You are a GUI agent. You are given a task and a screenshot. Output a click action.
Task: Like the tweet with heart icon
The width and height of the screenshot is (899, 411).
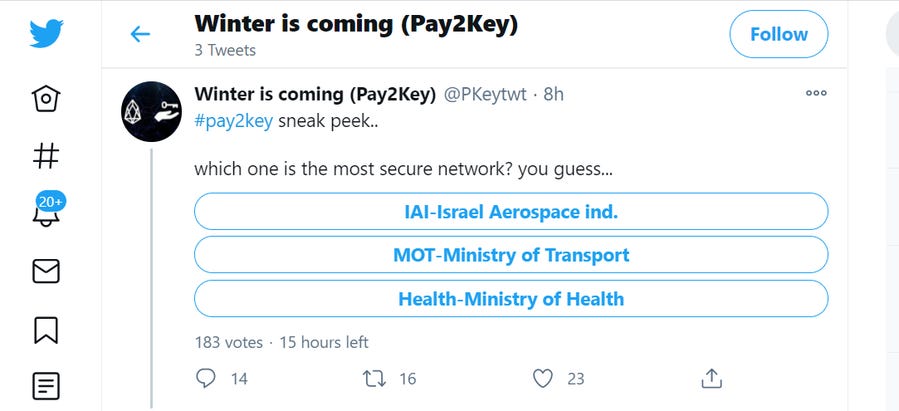click(x=543, y=378)
